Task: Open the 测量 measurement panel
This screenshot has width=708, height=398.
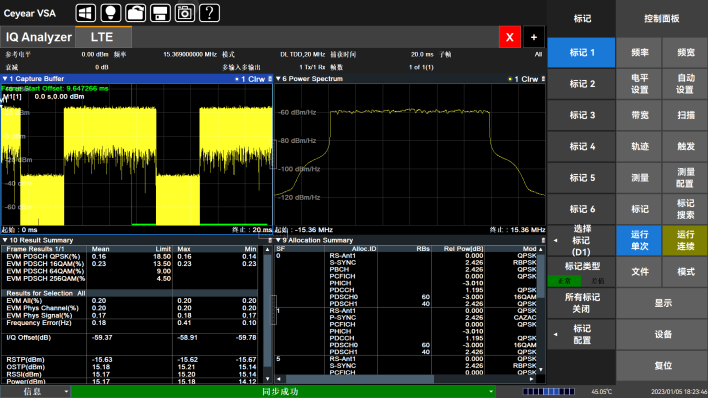Action: point(639,178)
